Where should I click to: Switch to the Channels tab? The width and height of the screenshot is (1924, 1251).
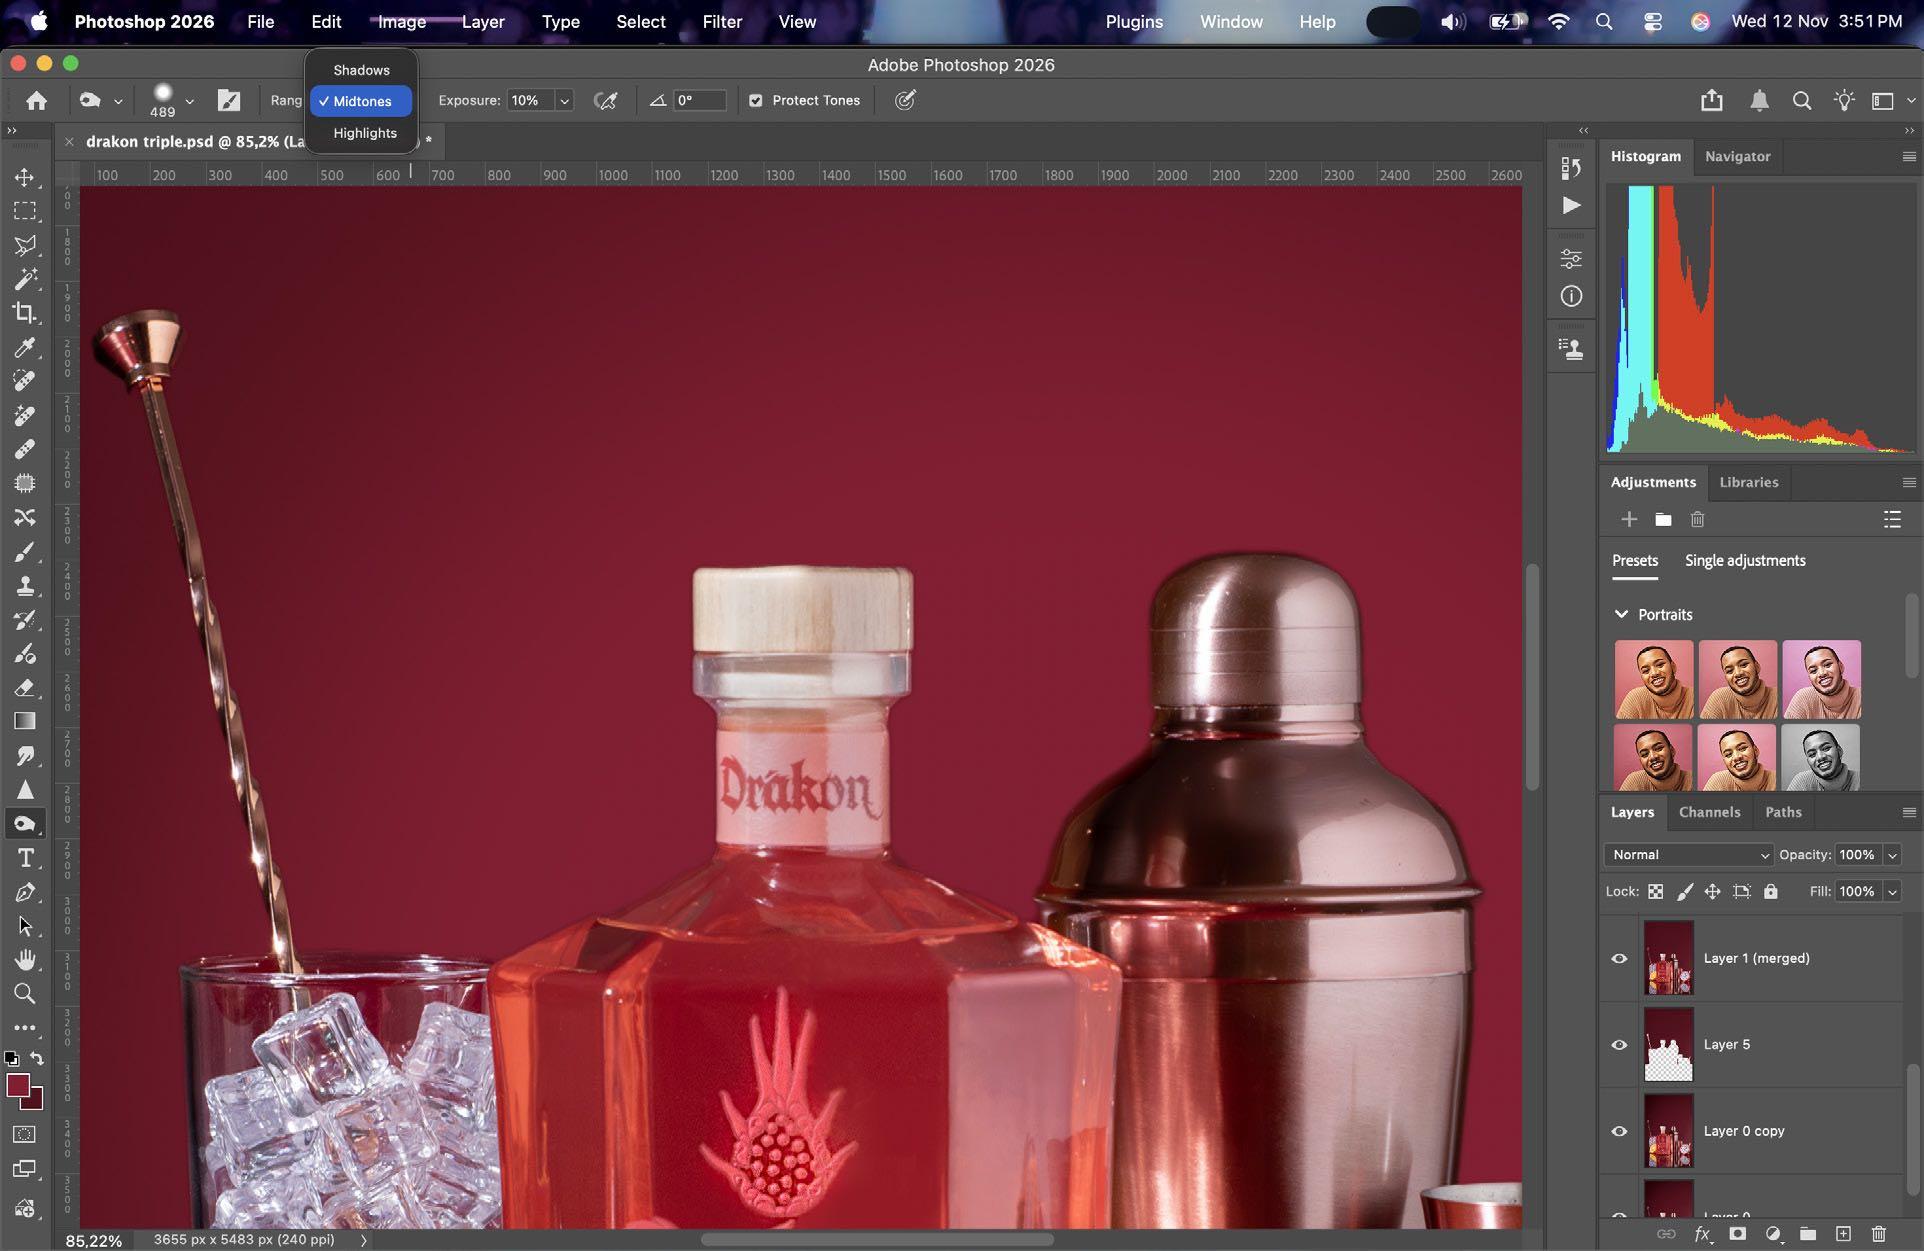point(1709,812)
